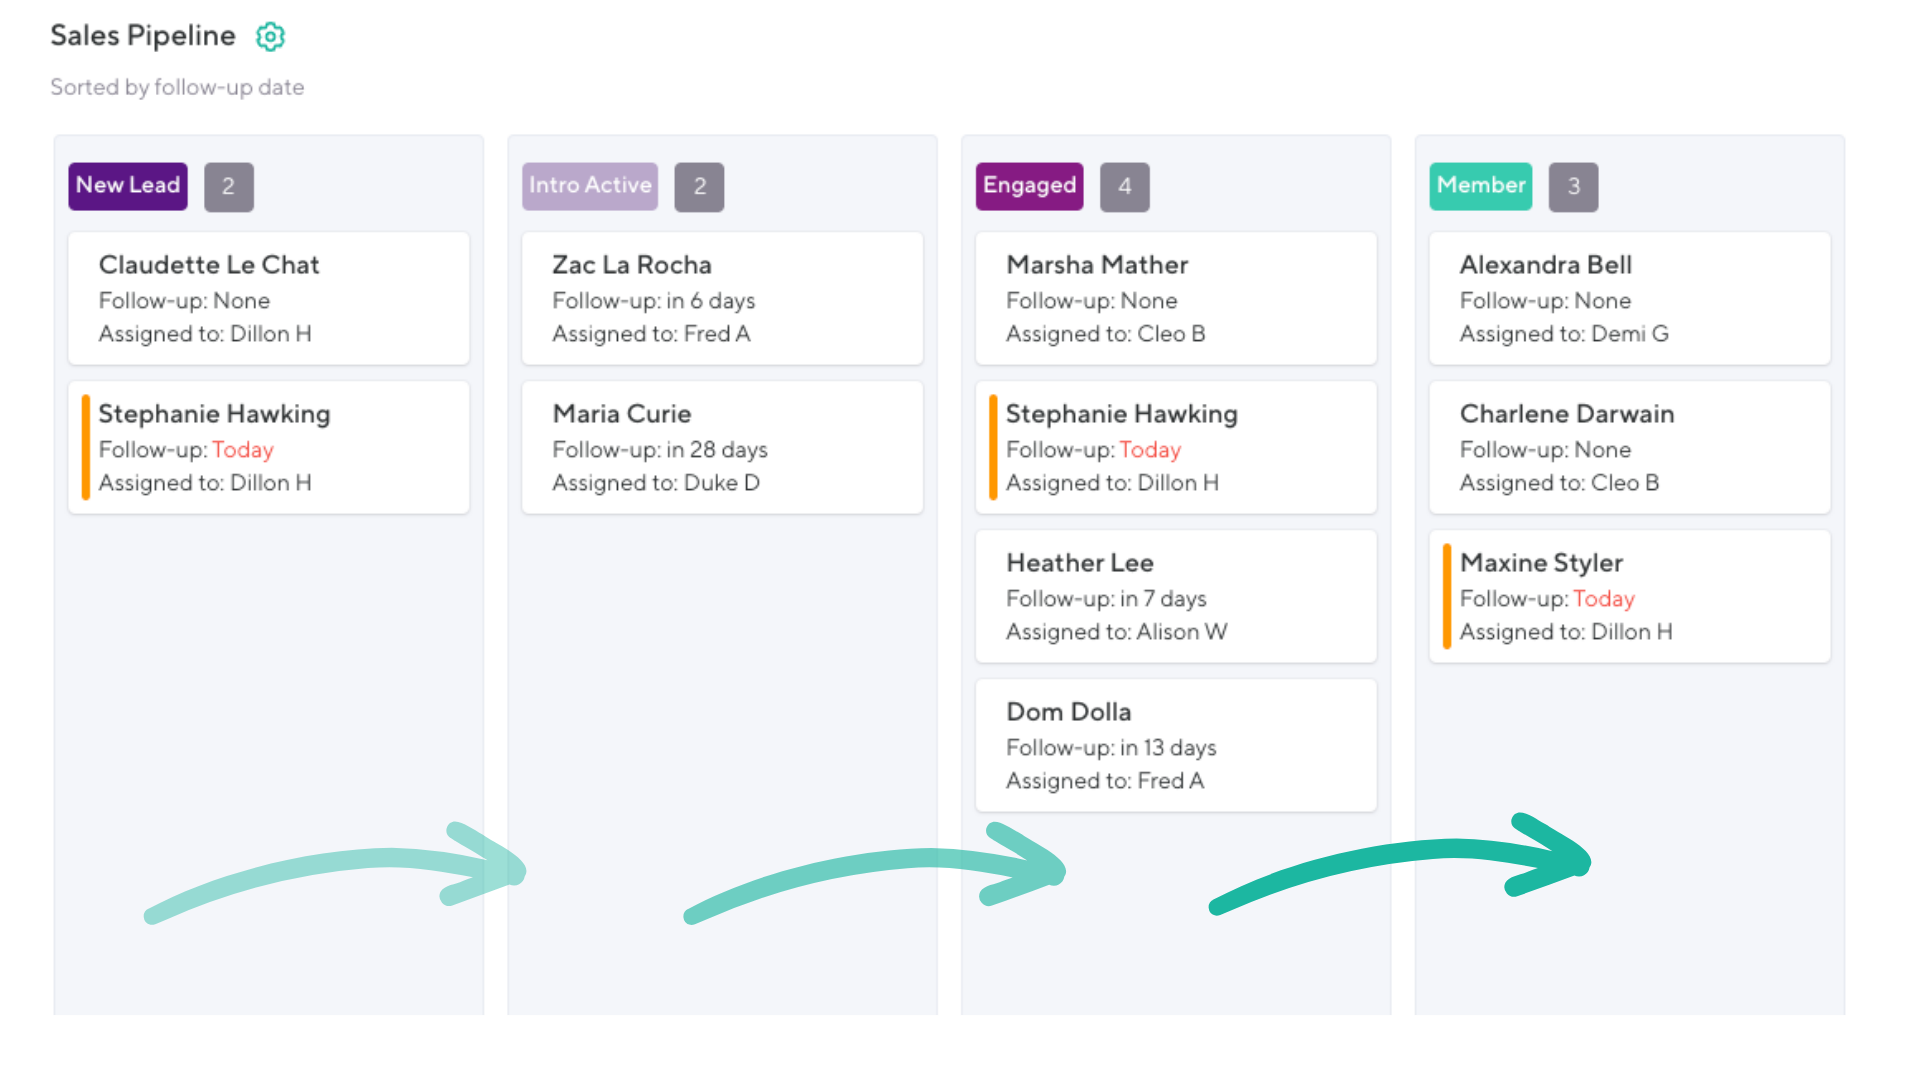This screenshot has width=1920, height=1080.
Task: Click Today follow-up on Maxine Styler card
Action: coord(1604,599)
